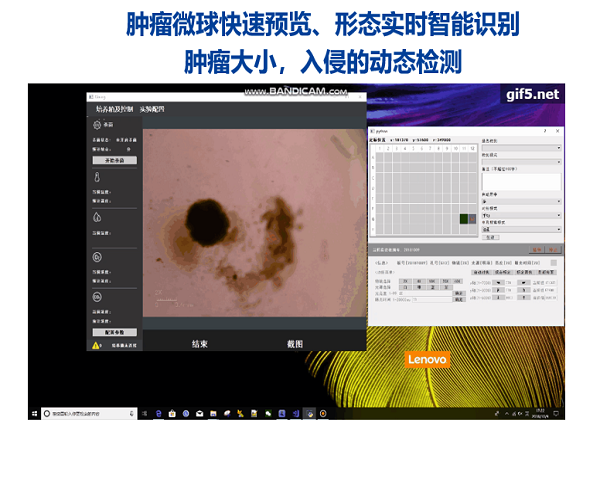
Task: Click 截图 to capture the image
Action: tap(295, 344)
